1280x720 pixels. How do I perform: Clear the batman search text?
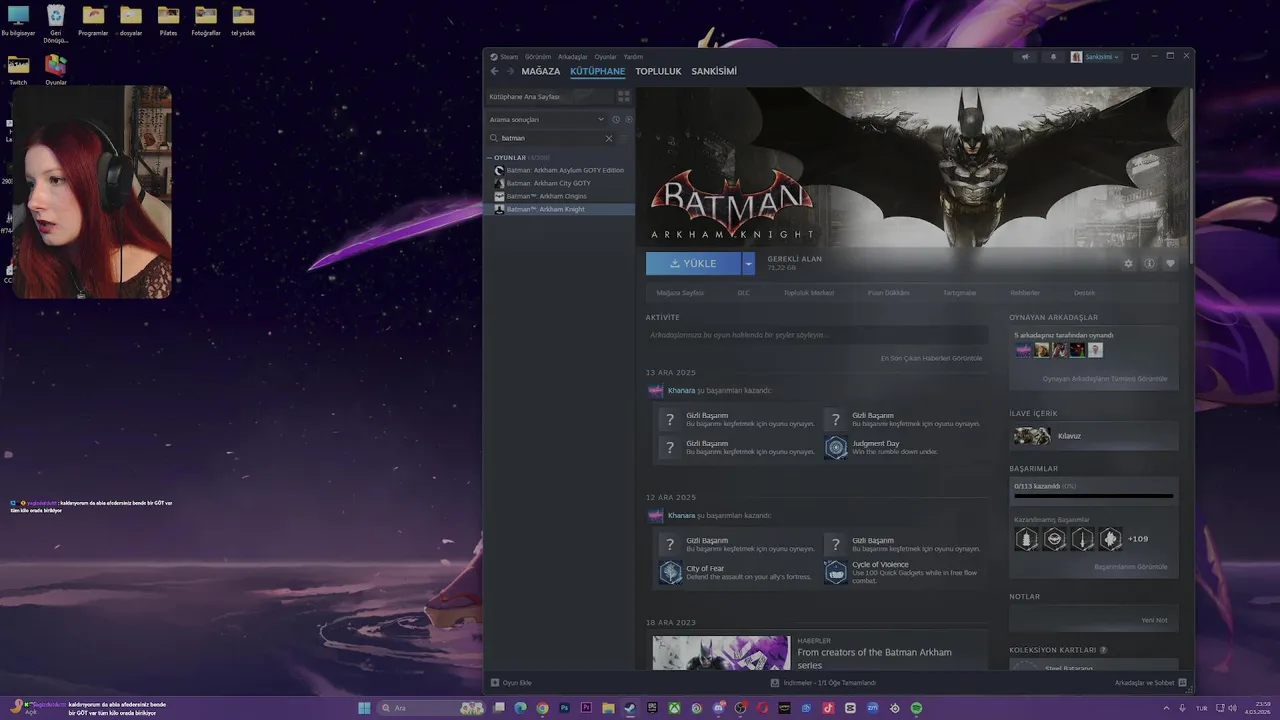(608, 138)
